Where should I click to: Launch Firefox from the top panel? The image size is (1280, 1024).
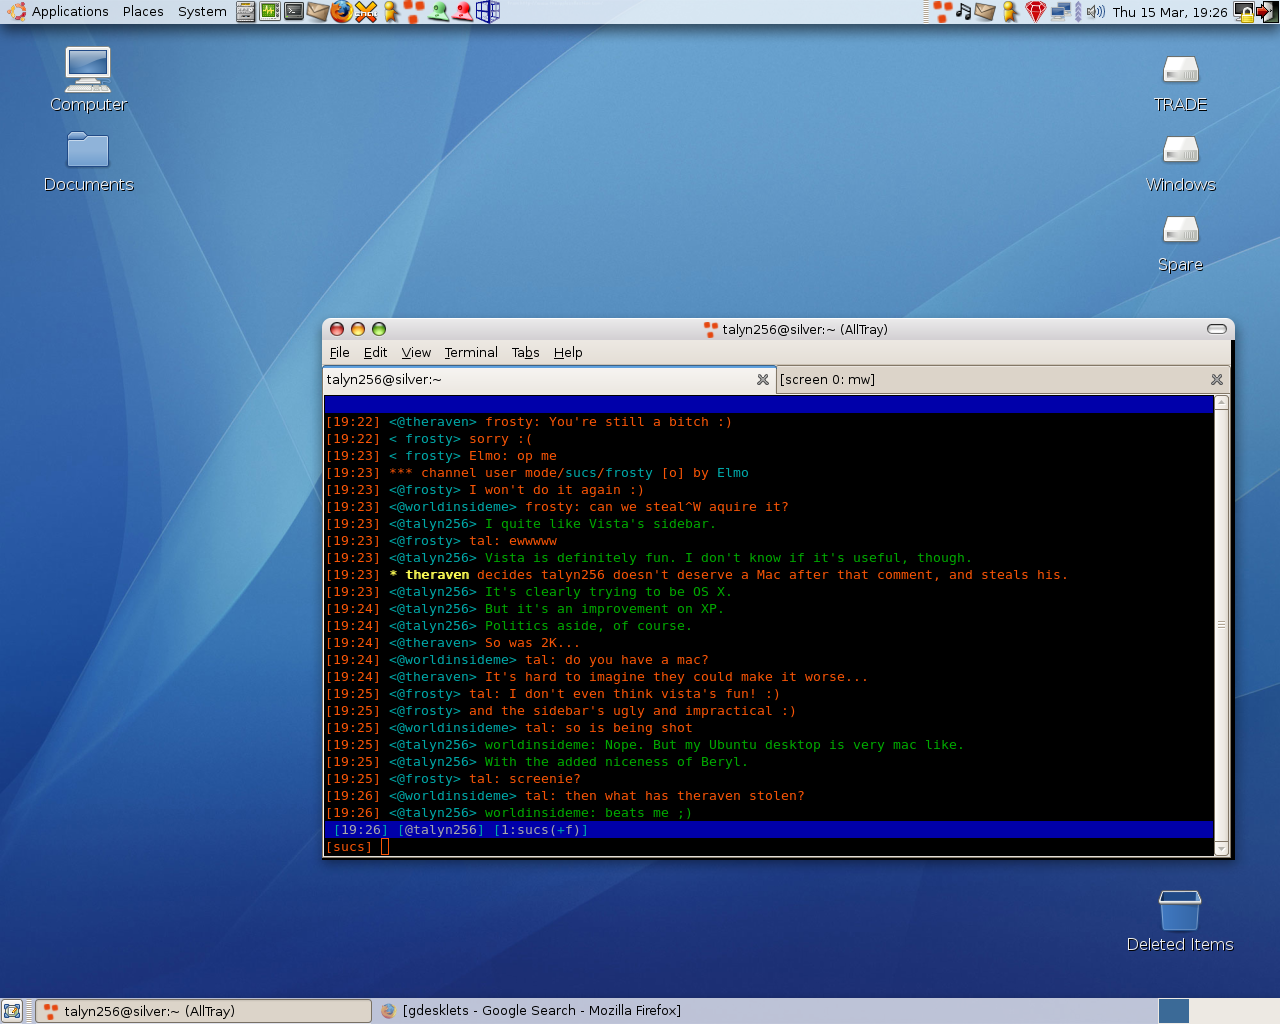coord(342,12)
